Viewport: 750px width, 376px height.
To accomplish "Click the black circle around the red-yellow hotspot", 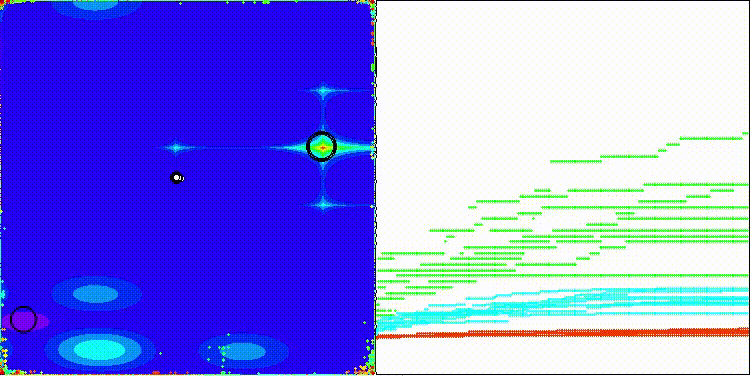I will coord(321,146).
